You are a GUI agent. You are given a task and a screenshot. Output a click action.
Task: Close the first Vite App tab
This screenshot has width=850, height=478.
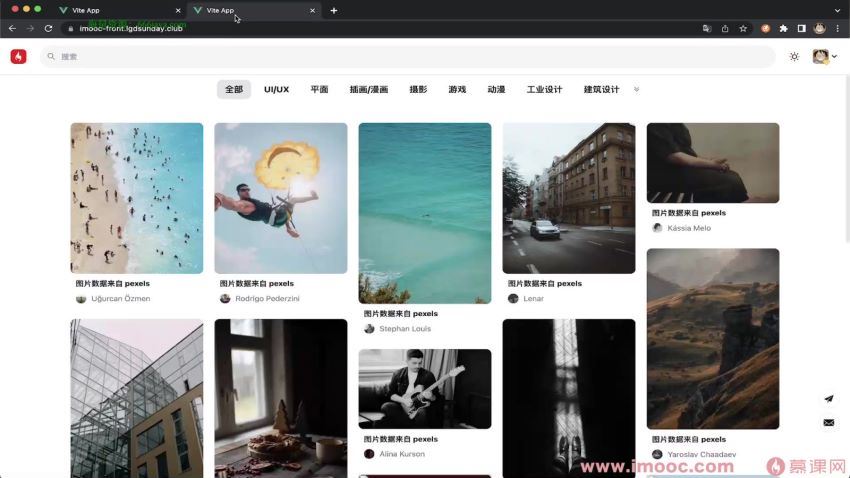click(178, 10)
